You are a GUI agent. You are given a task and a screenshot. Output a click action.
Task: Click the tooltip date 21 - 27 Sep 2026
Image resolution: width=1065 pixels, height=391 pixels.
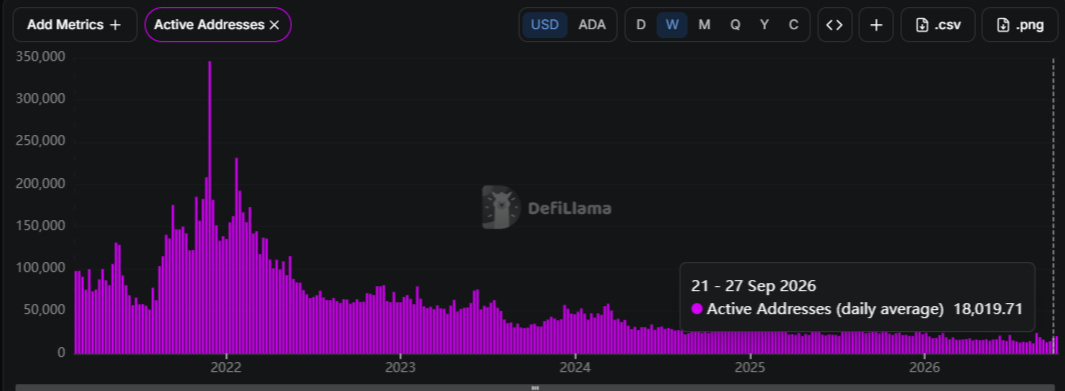[754, 286]
